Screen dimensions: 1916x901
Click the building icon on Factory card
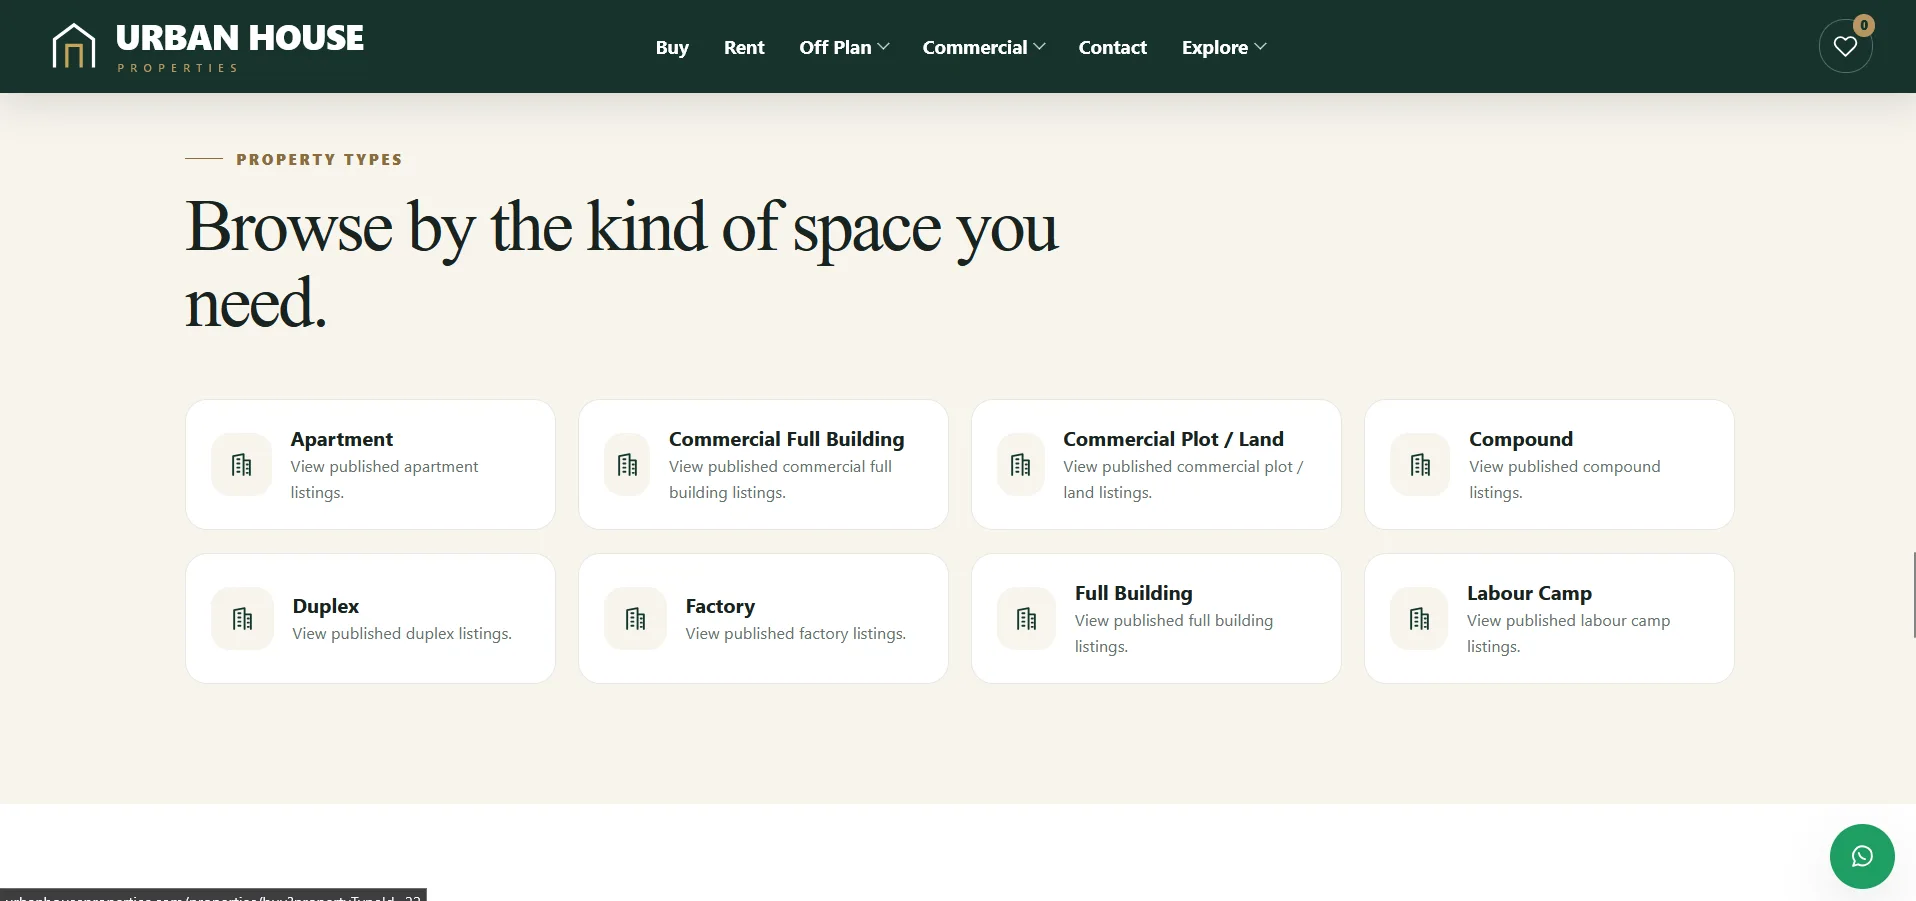tap(636, 619)
